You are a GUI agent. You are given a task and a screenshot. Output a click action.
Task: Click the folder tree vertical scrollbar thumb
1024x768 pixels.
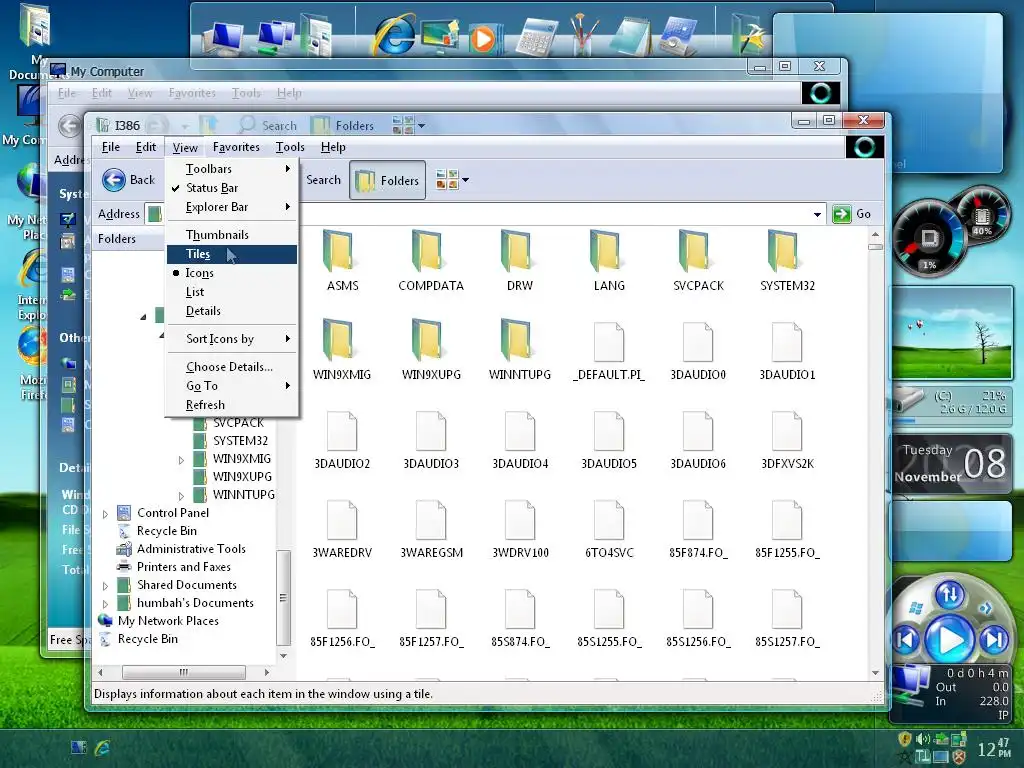(283, 598)
